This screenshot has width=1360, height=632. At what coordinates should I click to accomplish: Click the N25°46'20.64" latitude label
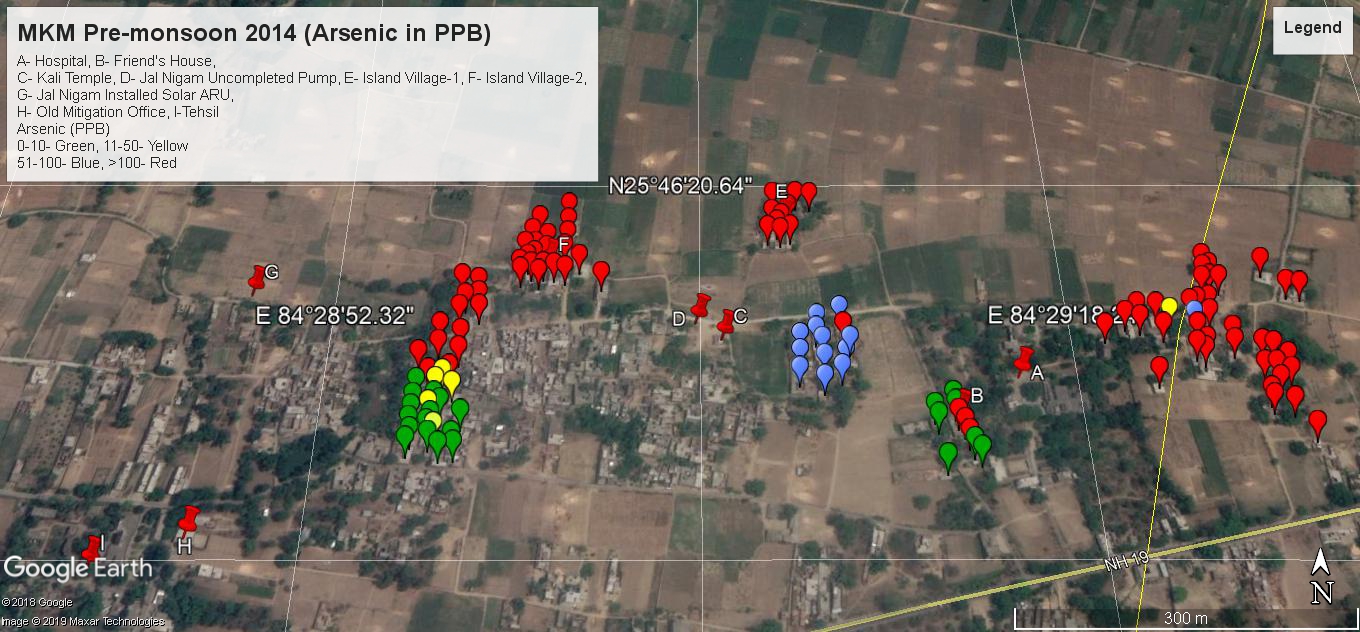pos(680,186)
